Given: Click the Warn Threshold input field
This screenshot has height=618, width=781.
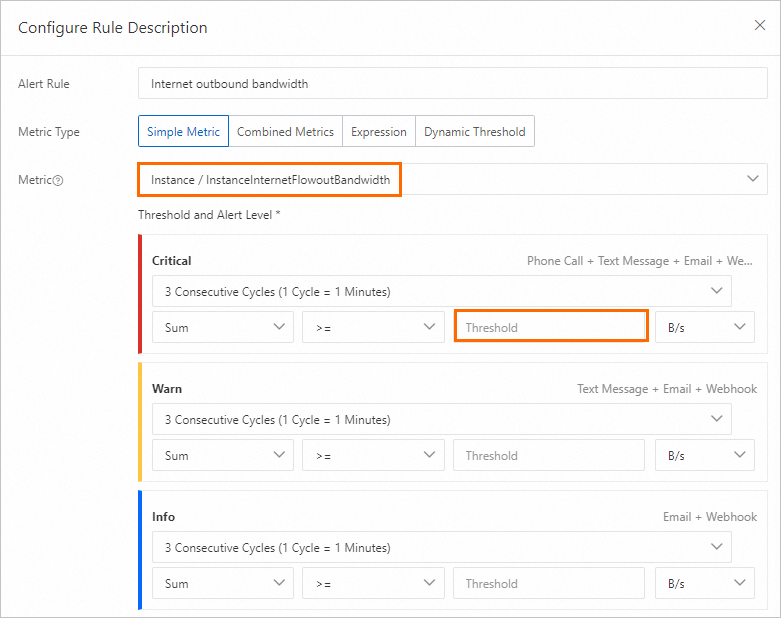Looking at the screenshot, I should [548, 456].
